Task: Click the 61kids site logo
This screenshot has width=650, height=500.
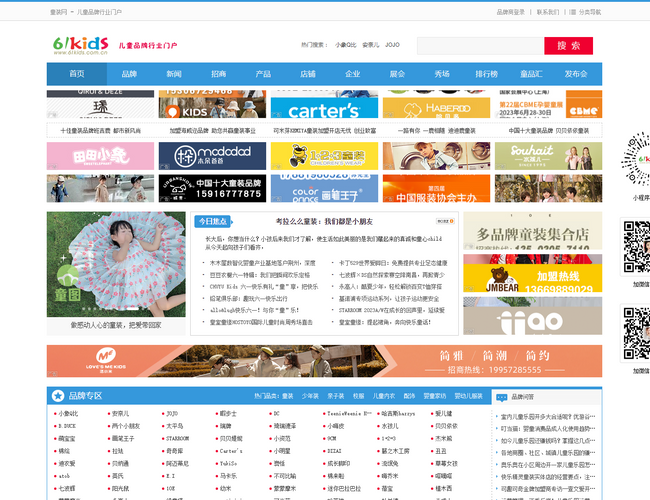Action: 80,45
